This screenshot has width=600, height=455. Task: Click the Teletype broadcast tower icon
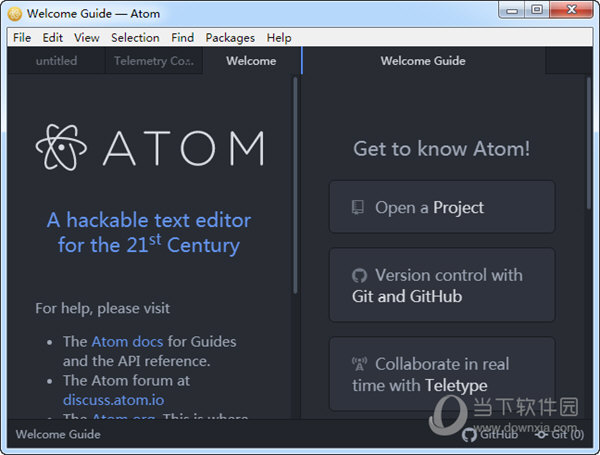359,364
